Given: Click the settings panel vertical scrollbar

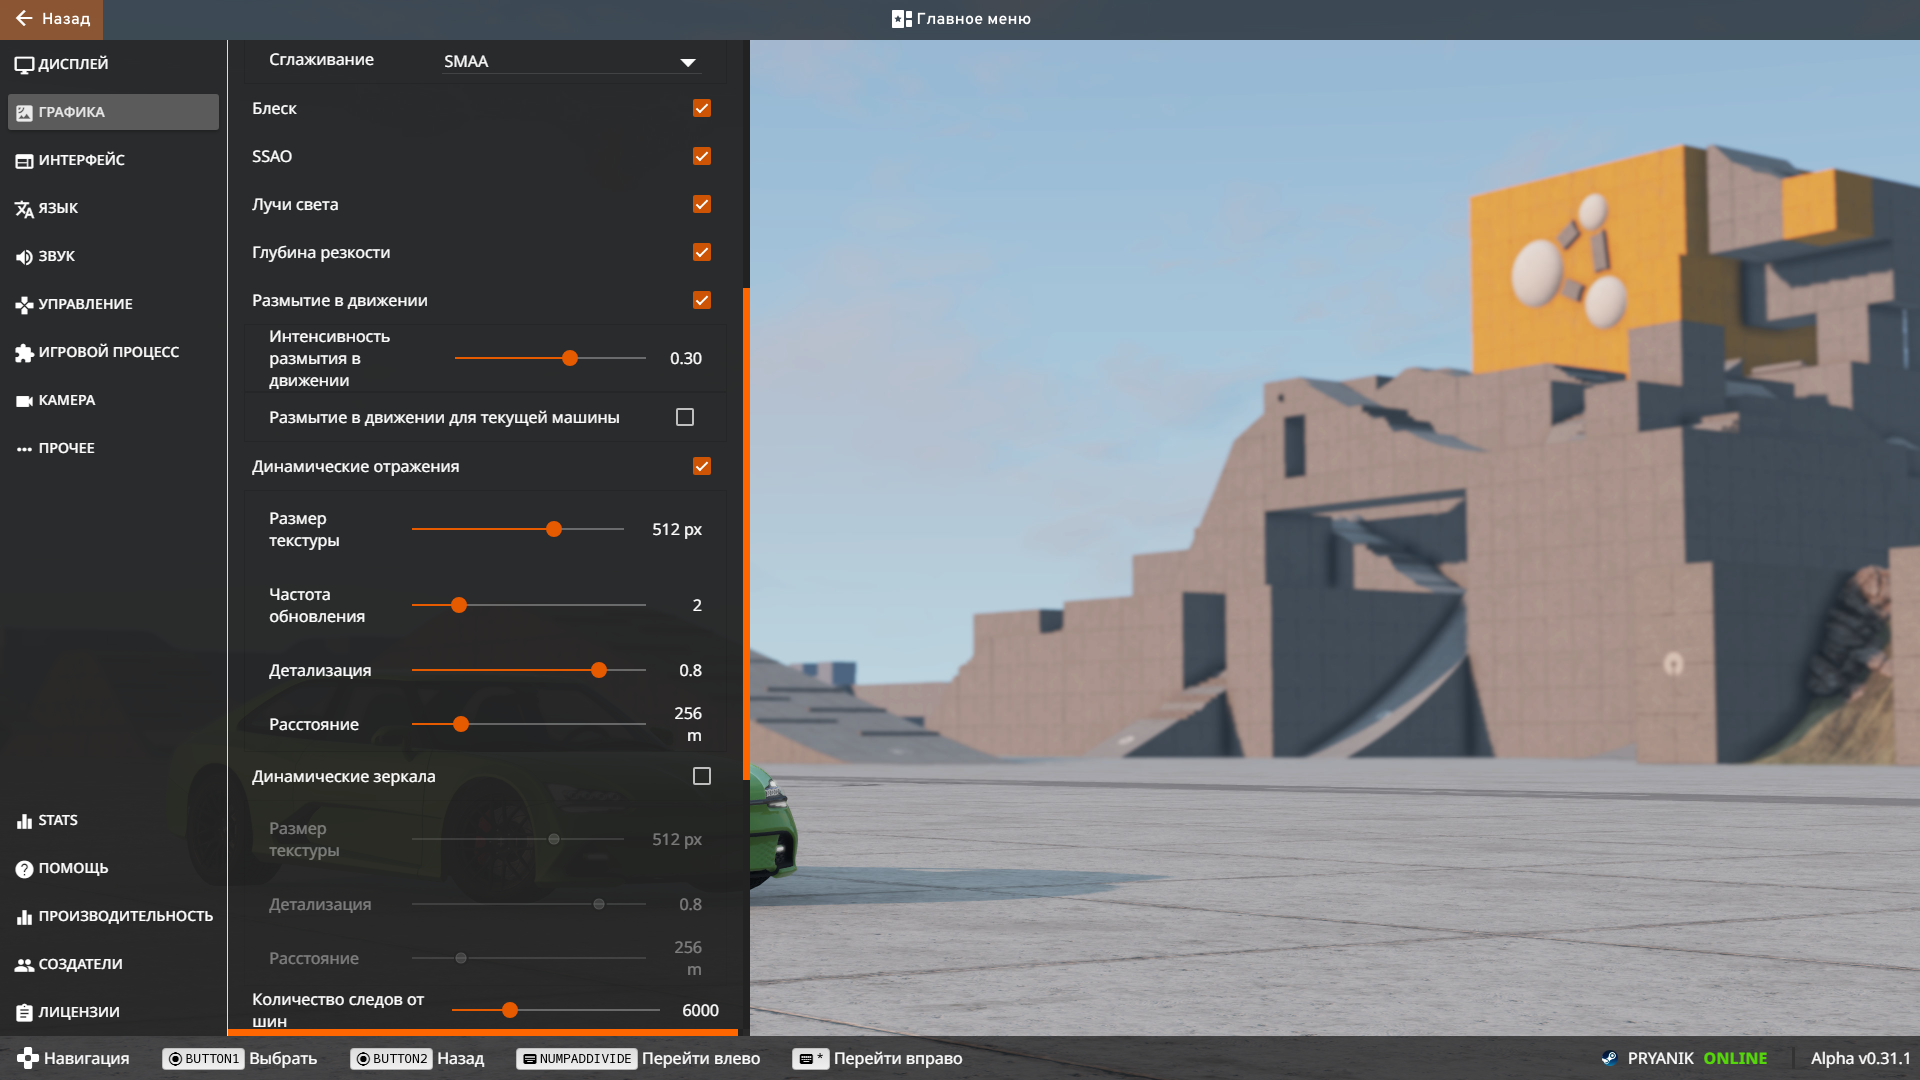Looking at the screenshot, I should pyautogui.click(x=746, y=534).
